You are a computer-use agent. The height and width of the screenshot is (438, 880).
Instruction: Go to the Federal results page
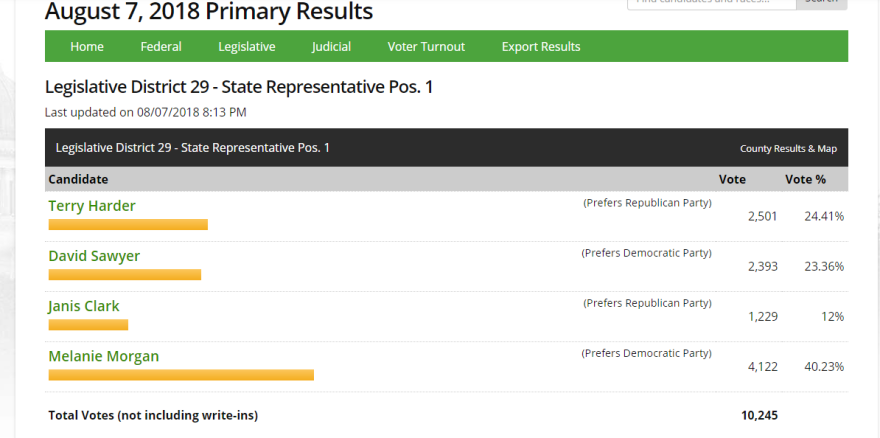(161, 46)
